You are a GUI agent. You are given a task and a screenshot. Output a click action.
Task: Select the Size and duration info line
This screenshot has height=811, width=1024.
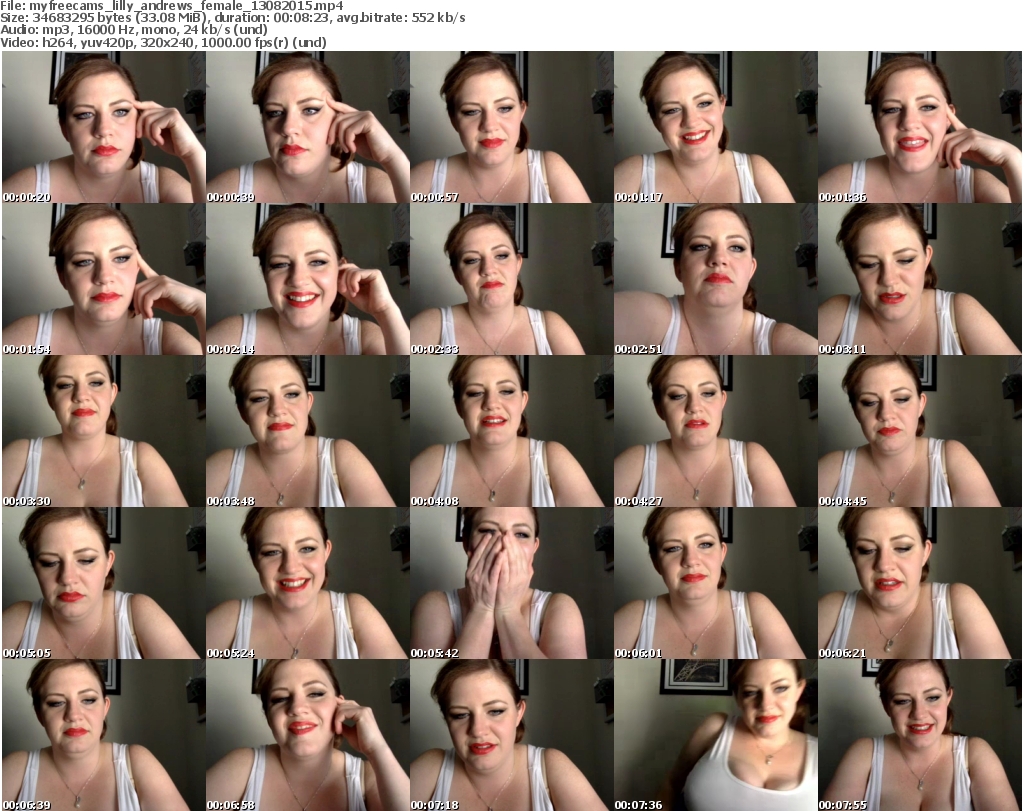(233, 18)
